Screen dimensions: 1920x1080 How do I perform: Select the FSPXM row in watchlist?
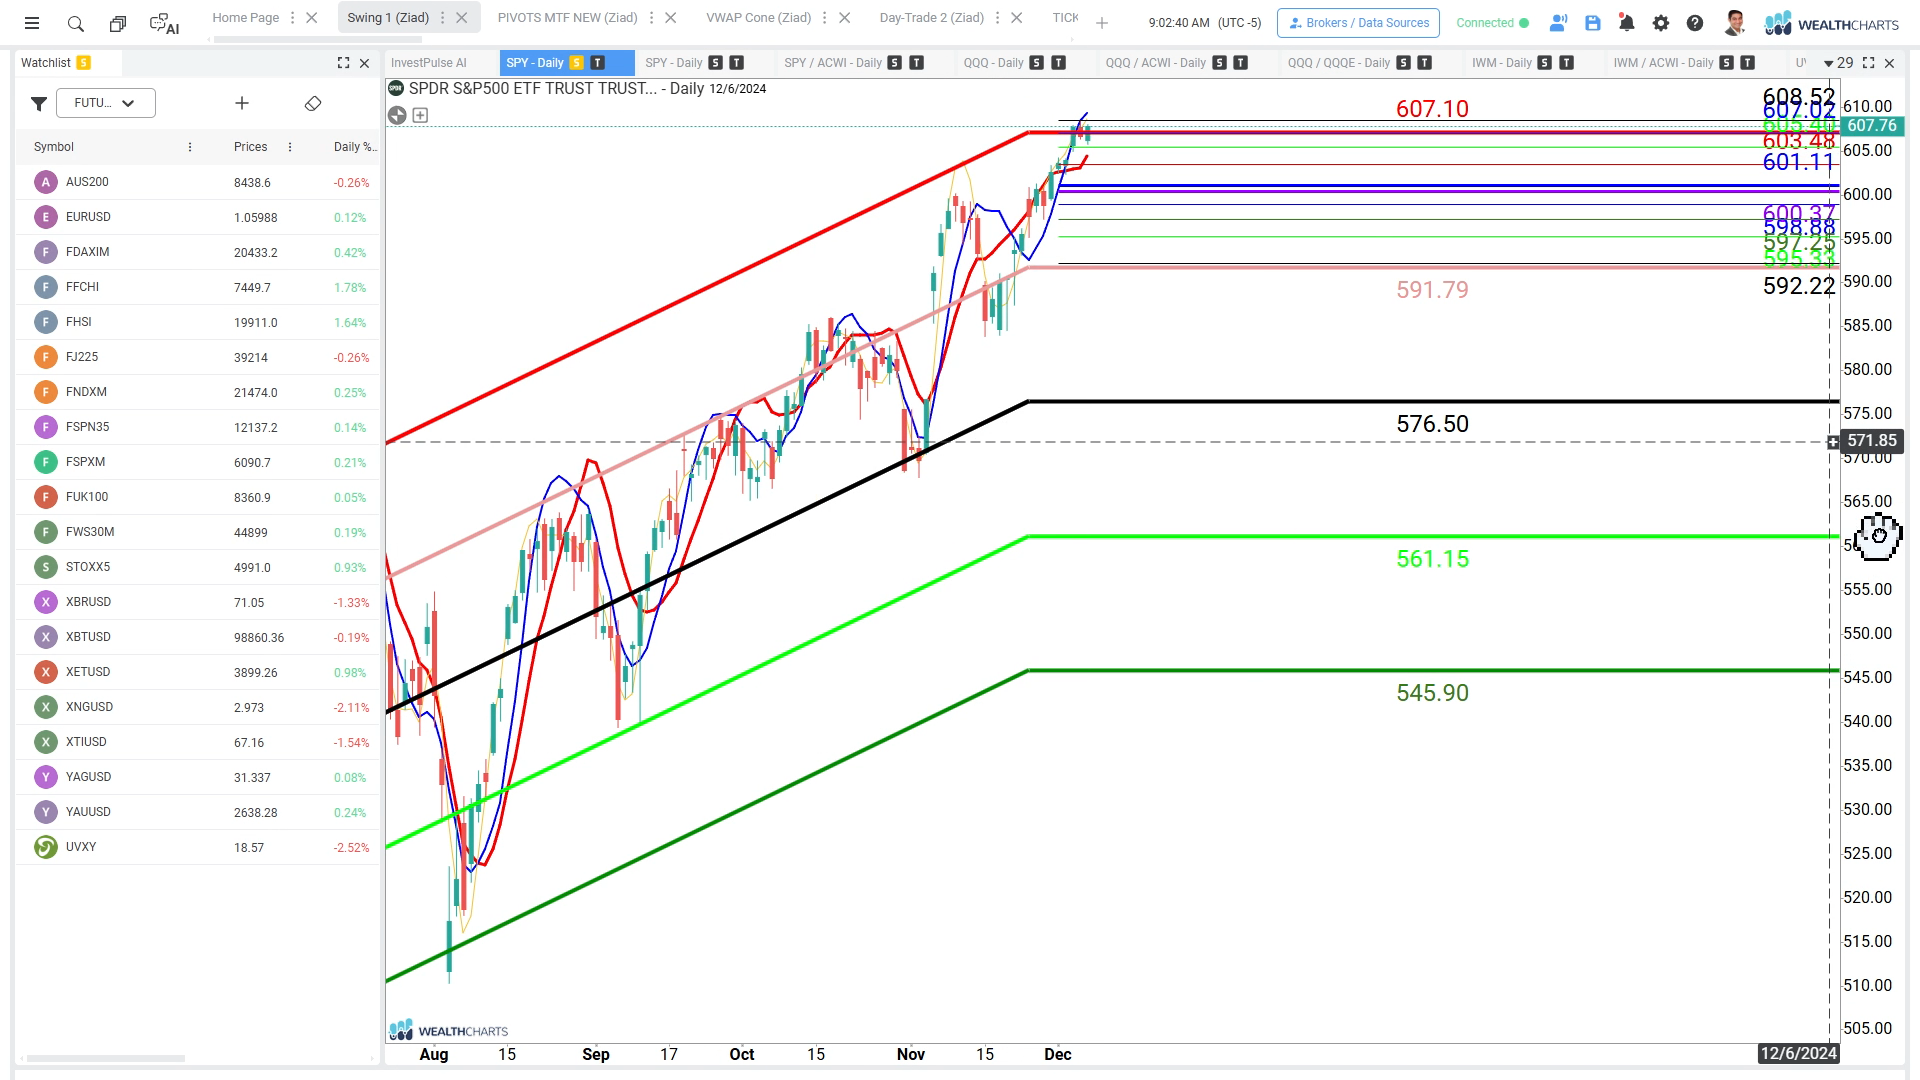click(198, 462)
